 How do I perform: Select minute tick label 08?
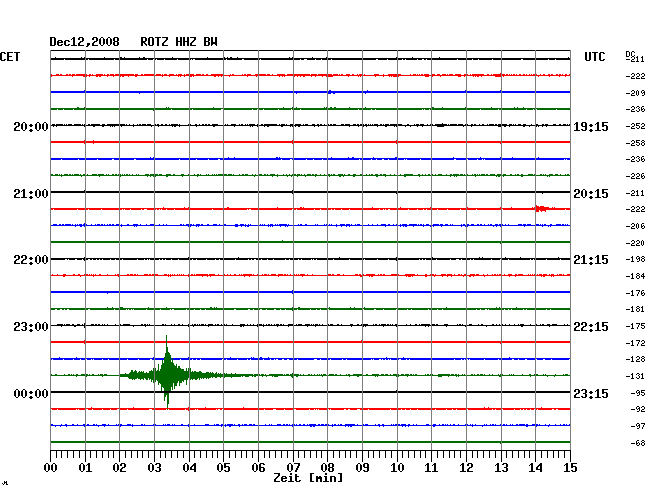(x=327, y=467)
